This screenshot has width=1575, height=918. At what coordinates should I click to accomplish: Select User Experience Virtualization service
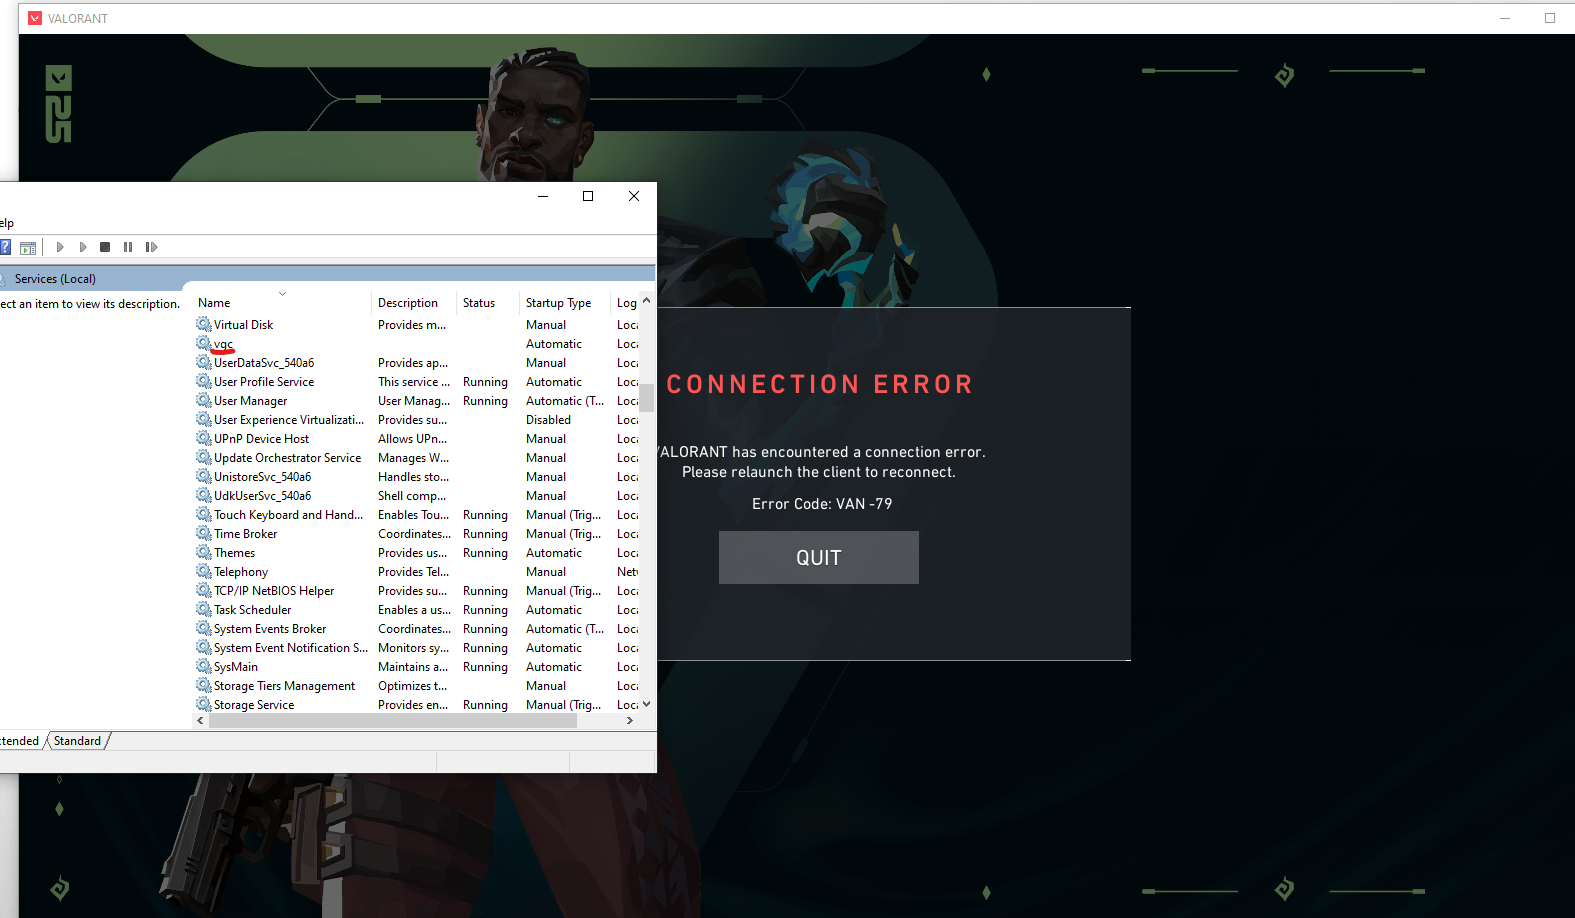289,420
